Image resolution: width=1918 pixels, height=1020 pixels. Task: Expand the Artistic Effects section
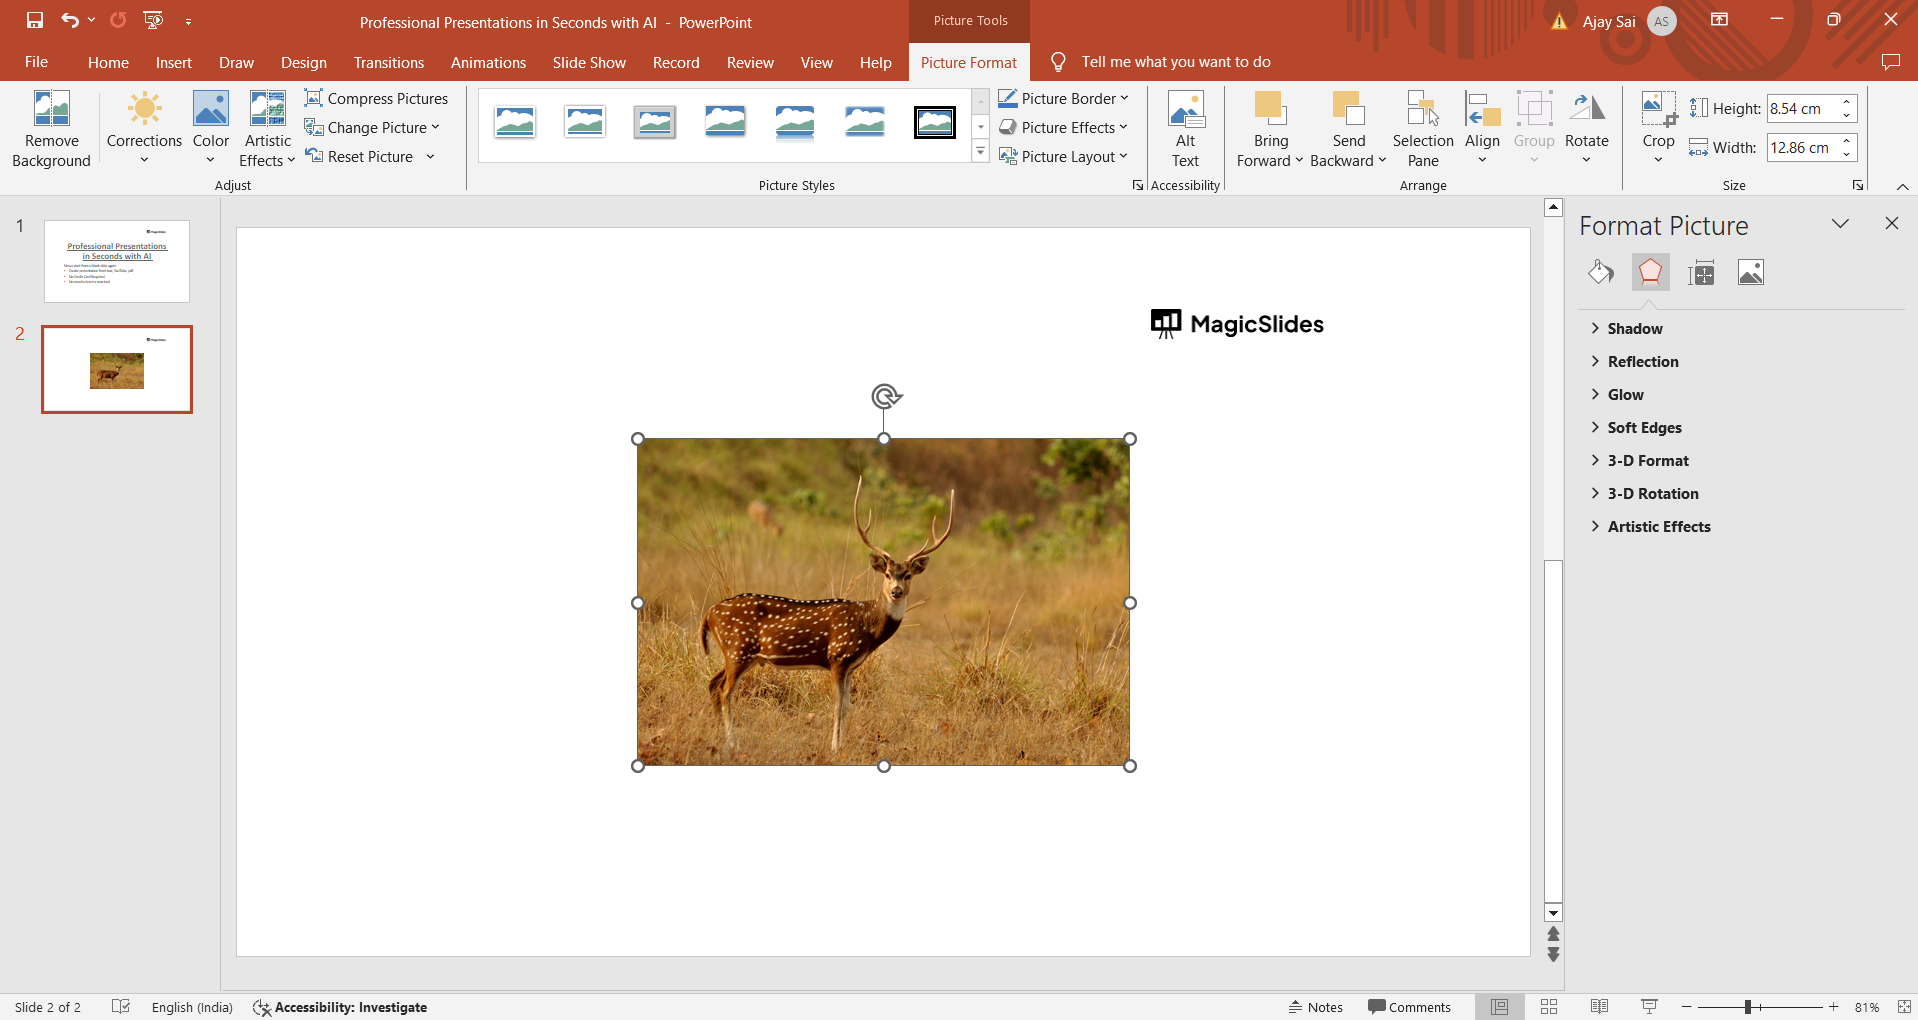point(1658,527)
